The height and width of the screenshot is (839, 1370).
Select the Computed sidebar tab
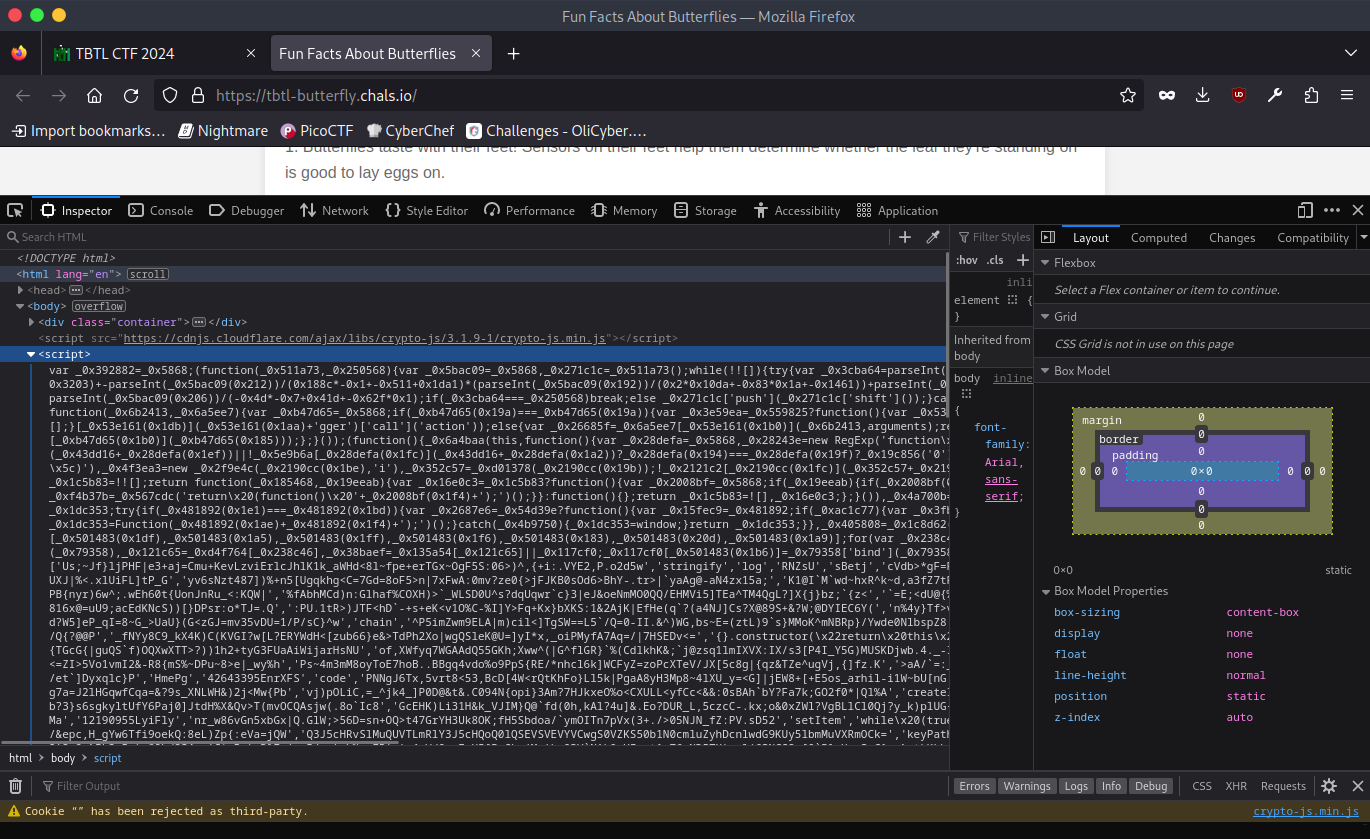(x=1158, y=237)
